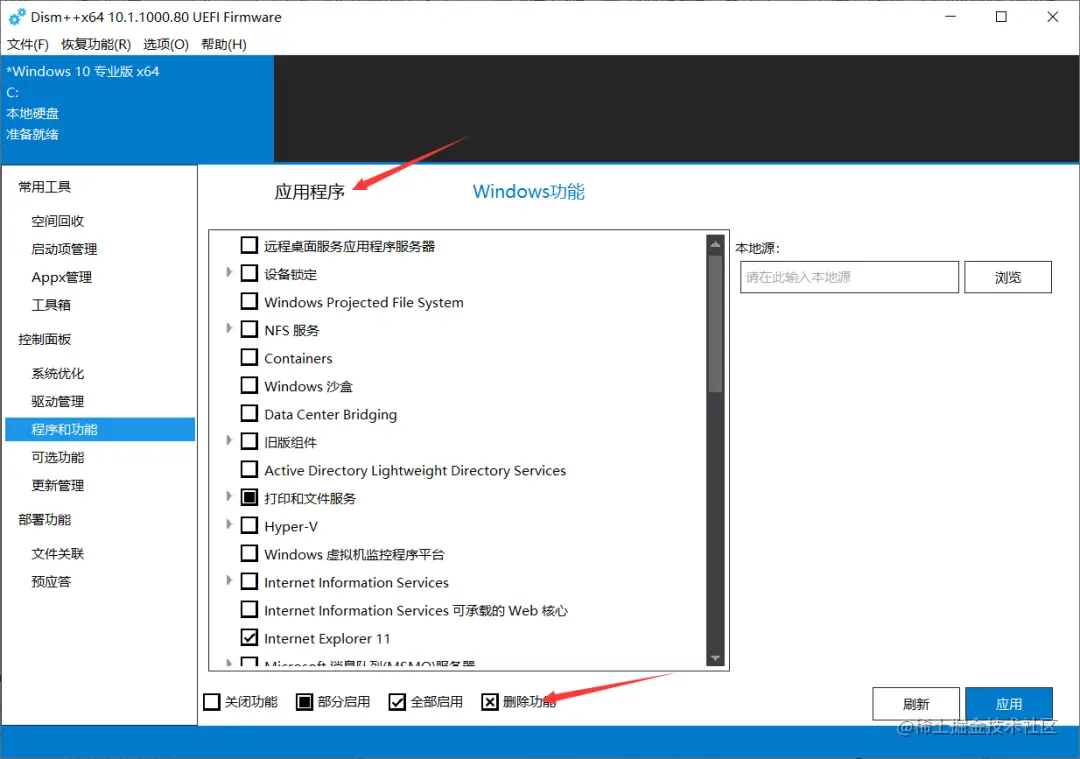Viewport: 1080px width, 759px height.
Task: Open 驱动管理 in the sidebar
Action: [58, 402]
